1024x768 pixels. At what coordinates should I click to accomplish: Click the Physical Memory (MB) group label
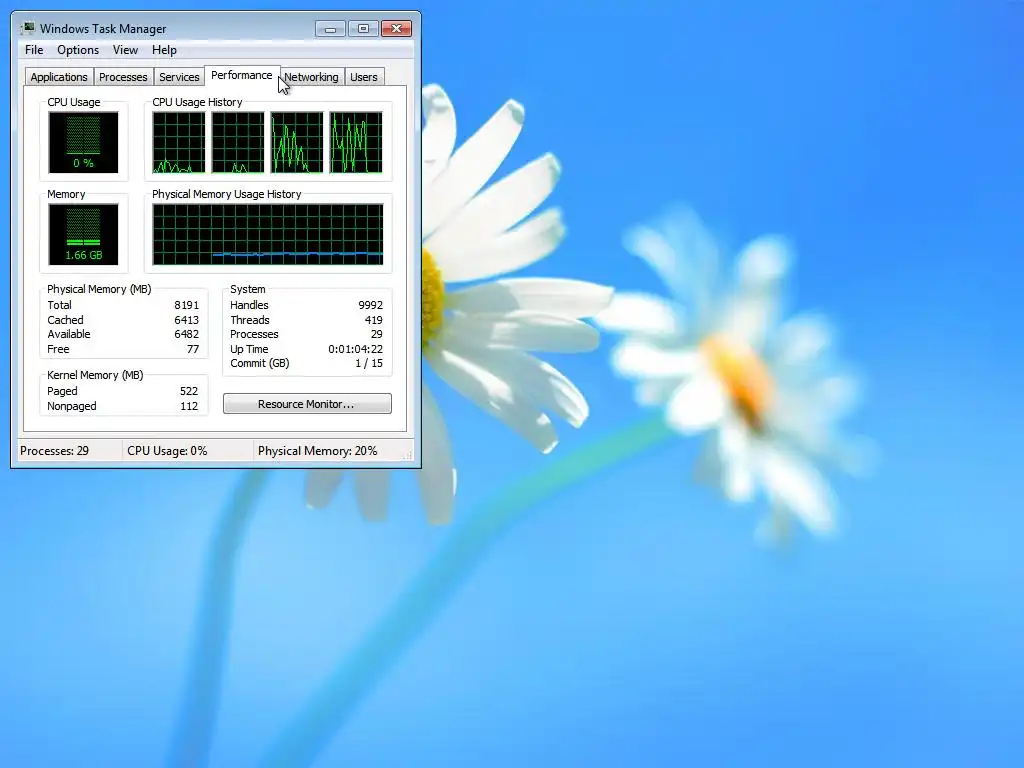pyautogui.click(x=99, y=289)
